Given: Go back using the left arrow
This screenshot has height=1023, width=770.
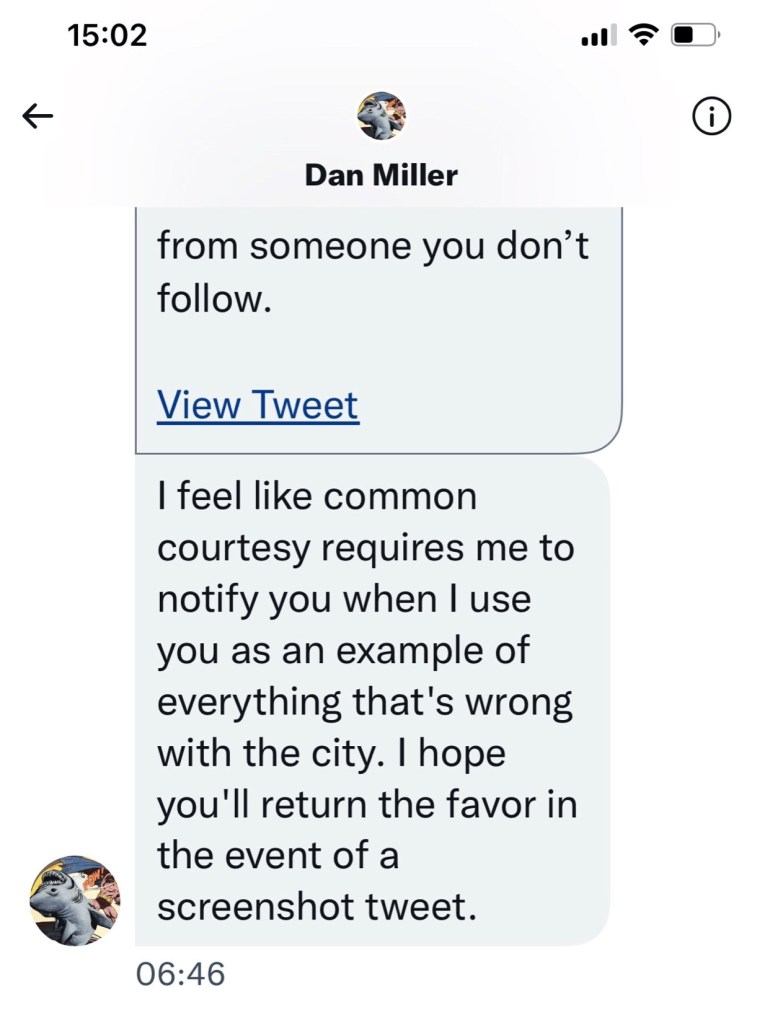Looking at the screenshot, I should click(x=38, y=117).
